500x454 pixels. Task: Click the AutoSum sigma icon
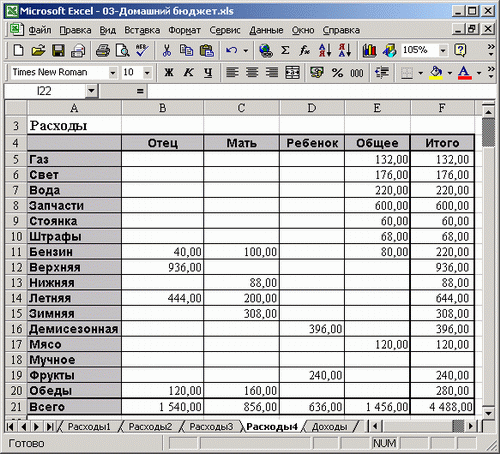(285, 51)
